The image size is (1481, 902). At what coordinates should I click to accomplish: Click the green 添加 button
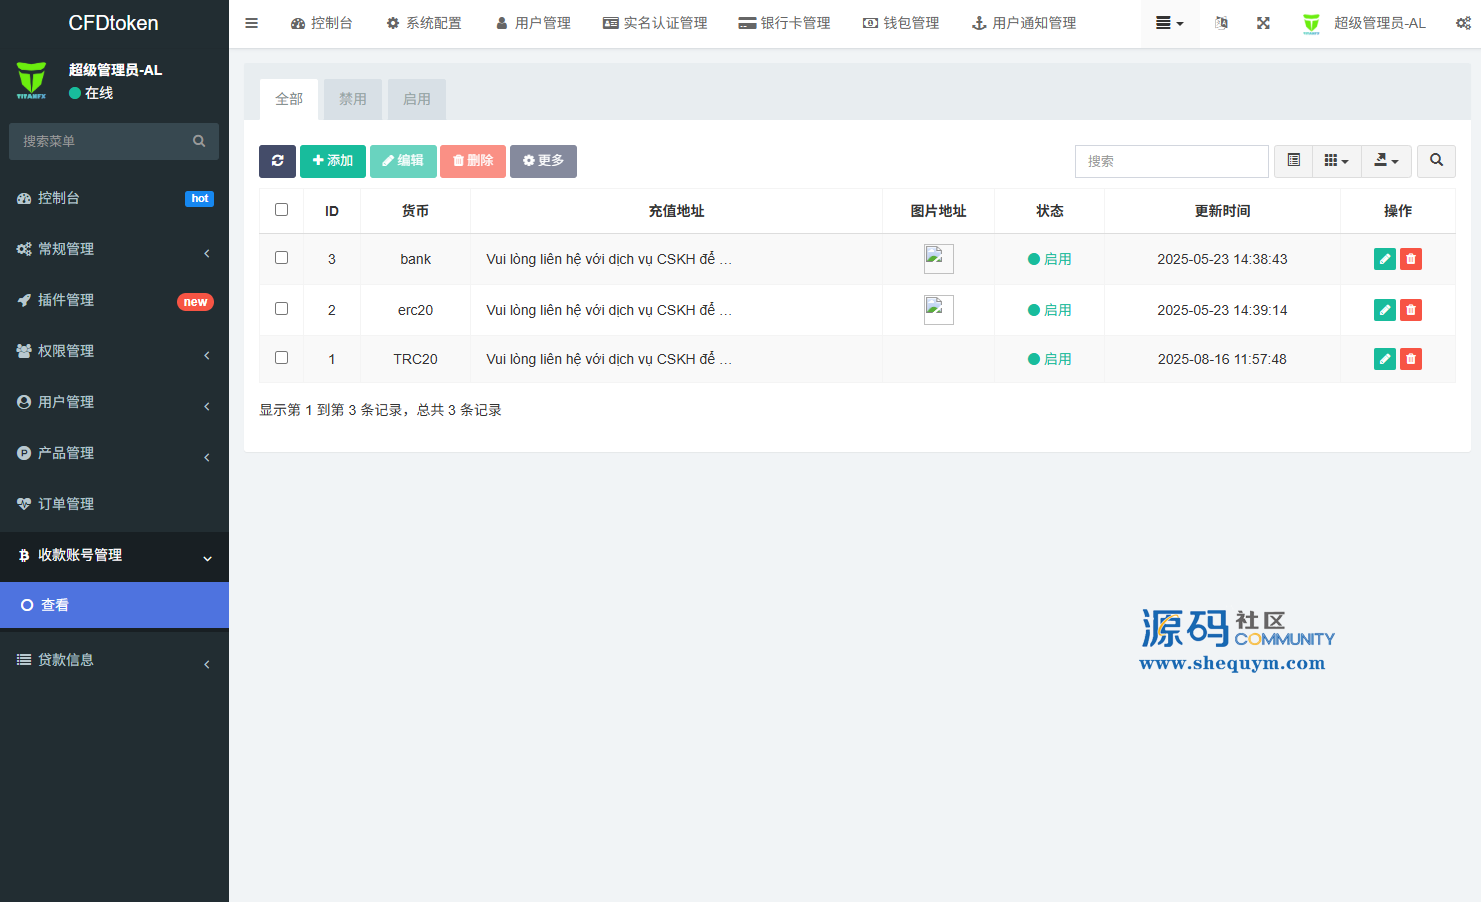pyautogui.click(x=332, y=161)
